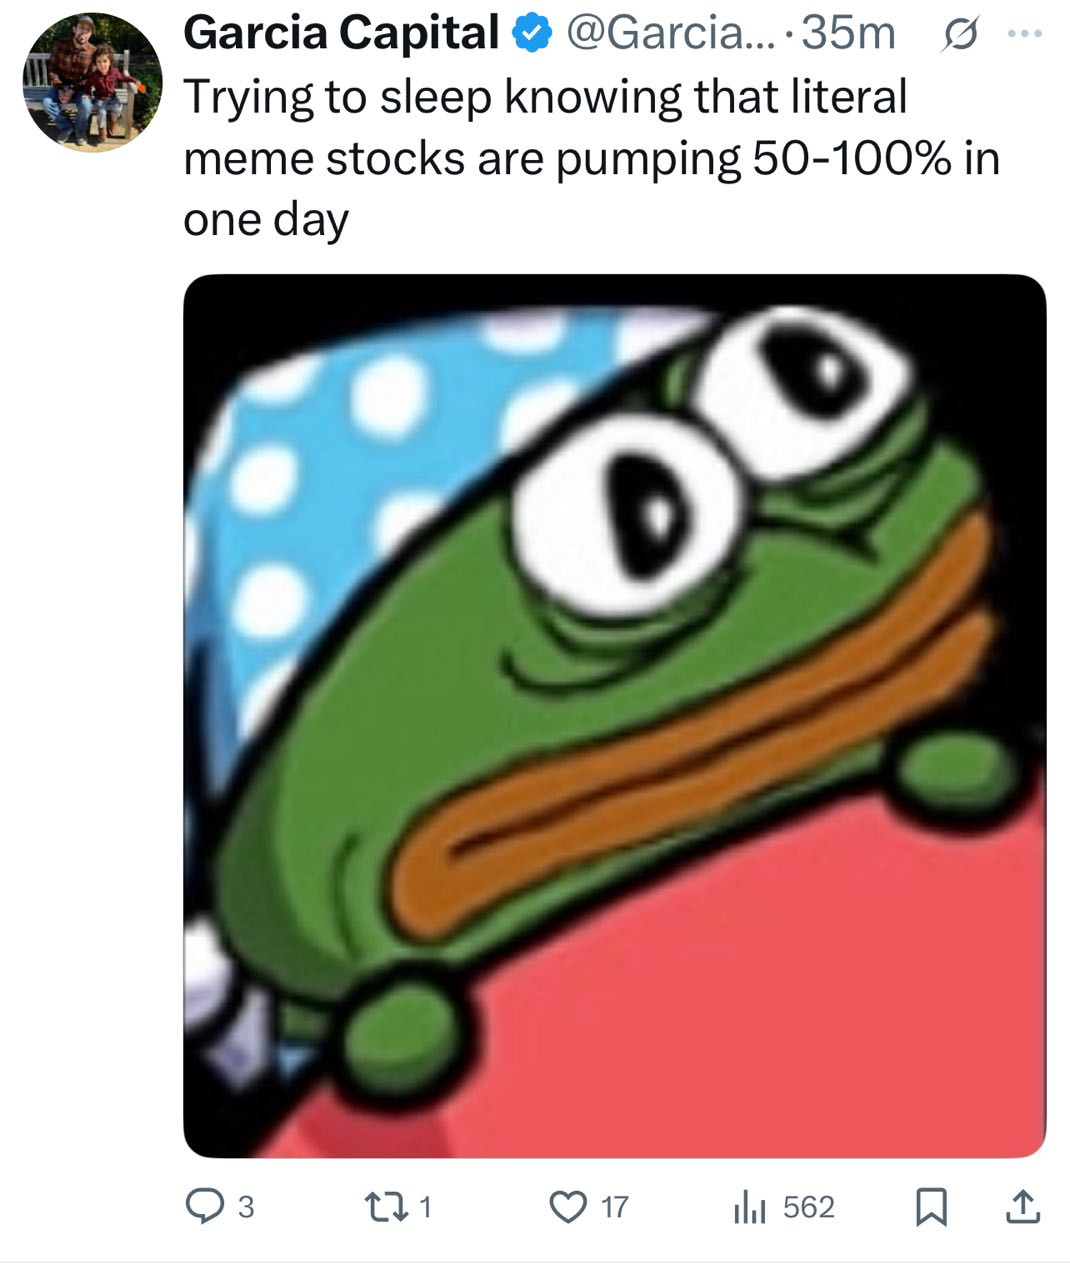The image size is (1070, 1280).
Task: Click the retweet count number 1
Action: tap(425, 1208)
